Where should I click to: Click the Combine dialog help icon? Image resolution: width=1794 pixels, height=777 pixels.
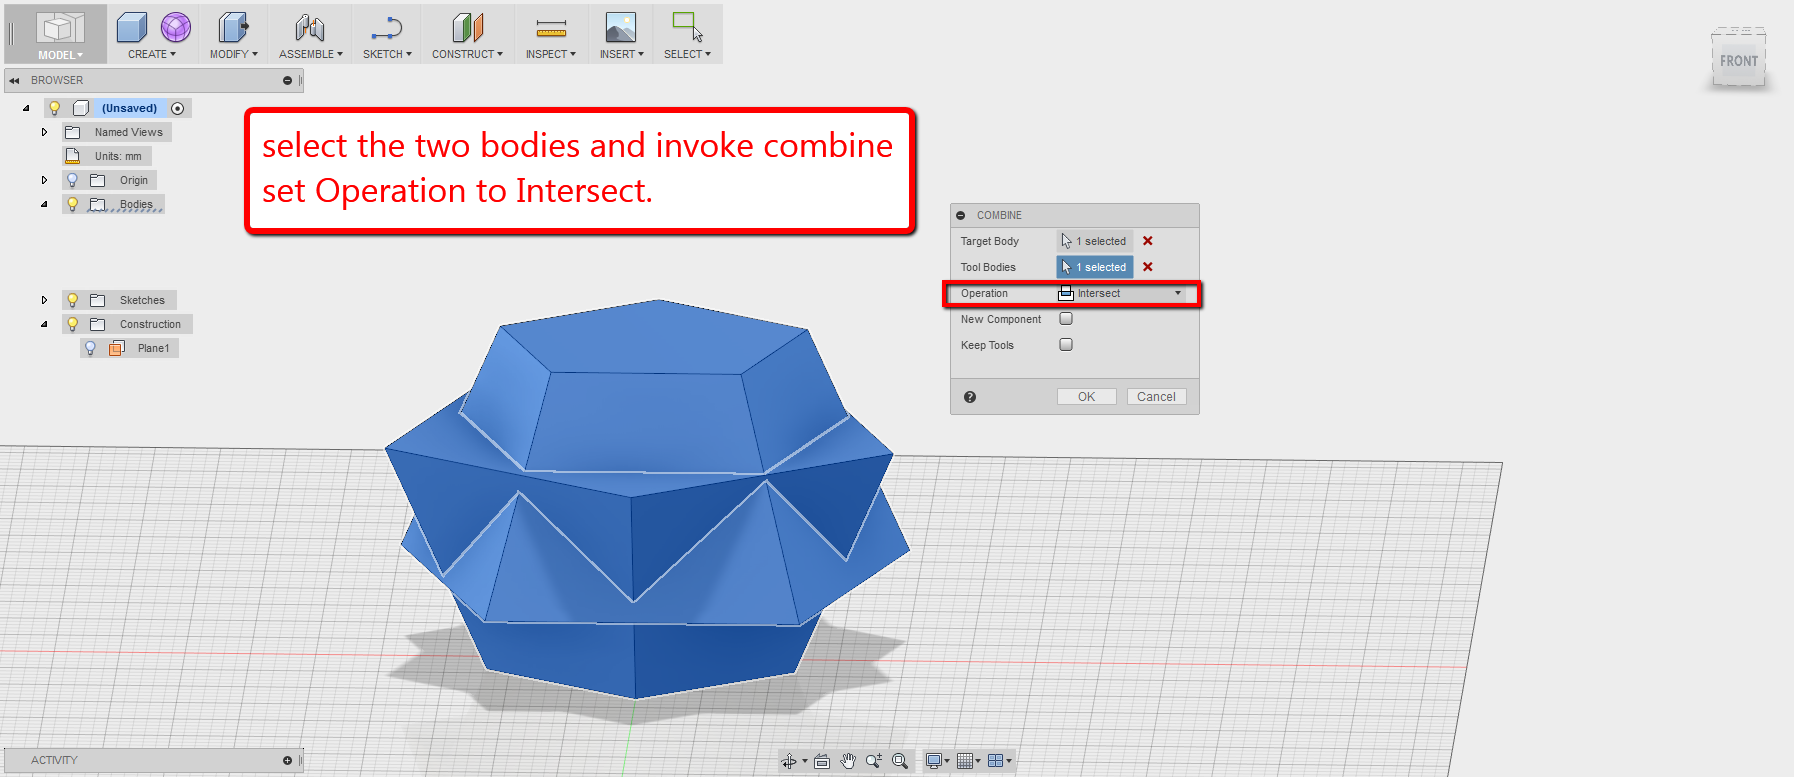click(970, 397)
